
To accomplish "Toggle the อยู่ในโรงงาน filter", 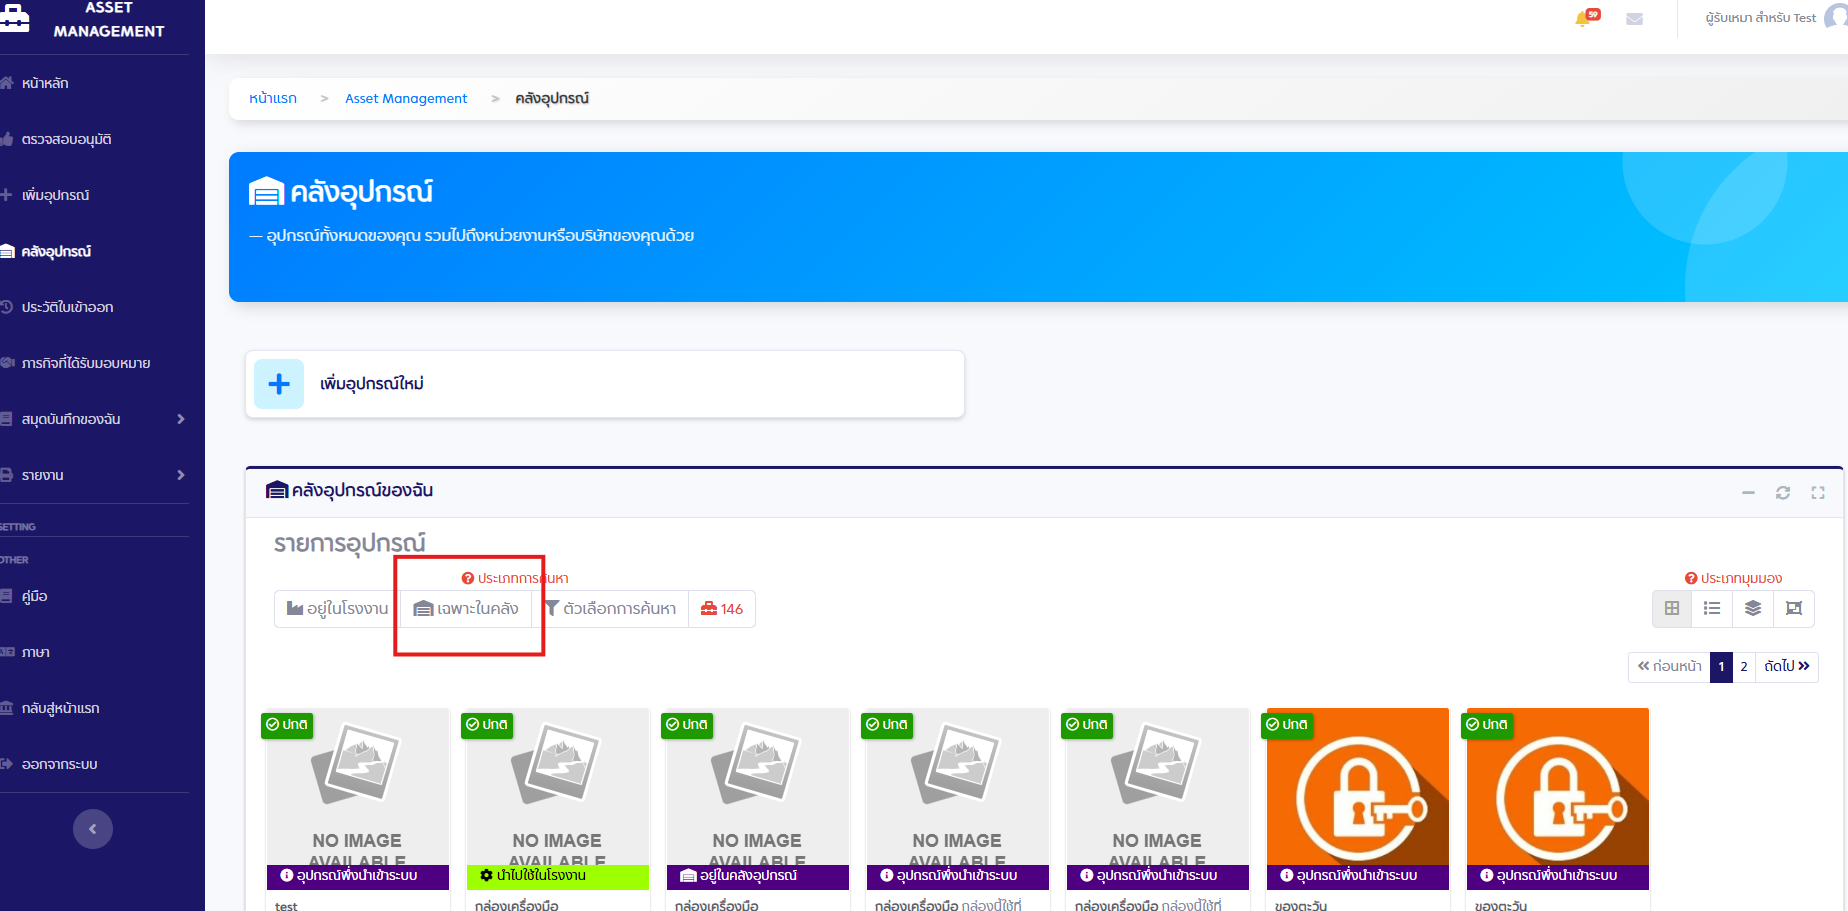I will (x=337, y=609).
